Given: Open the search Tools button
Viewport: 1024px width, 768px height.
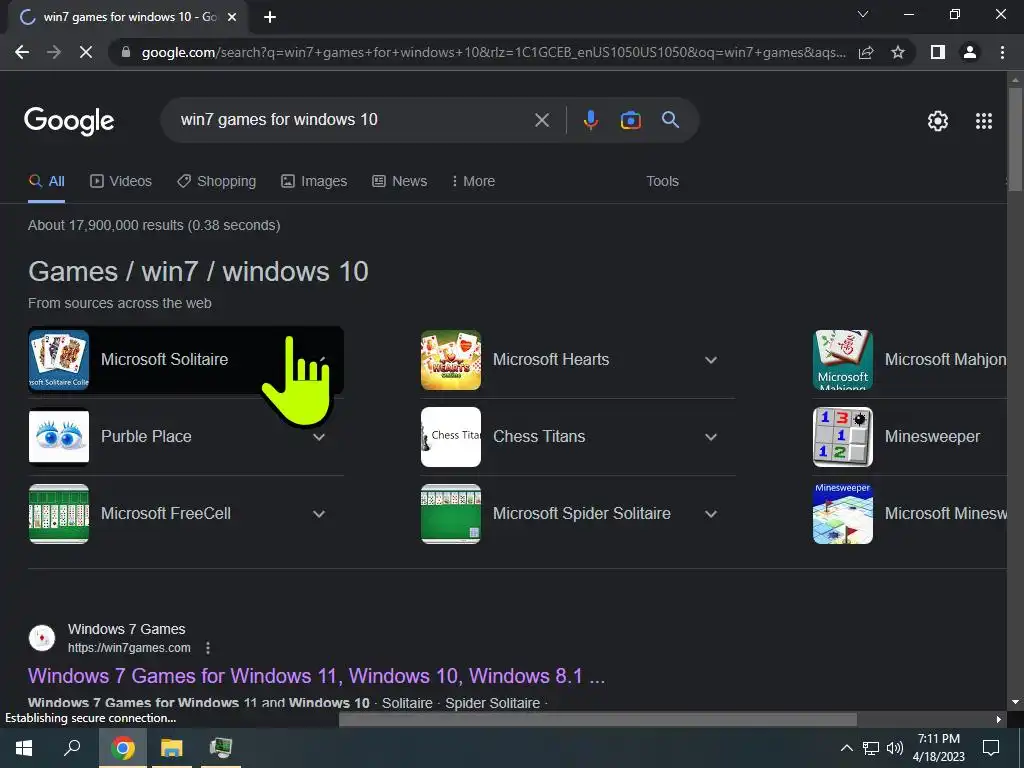Looking at the screenshot, I should coord(662,182).
